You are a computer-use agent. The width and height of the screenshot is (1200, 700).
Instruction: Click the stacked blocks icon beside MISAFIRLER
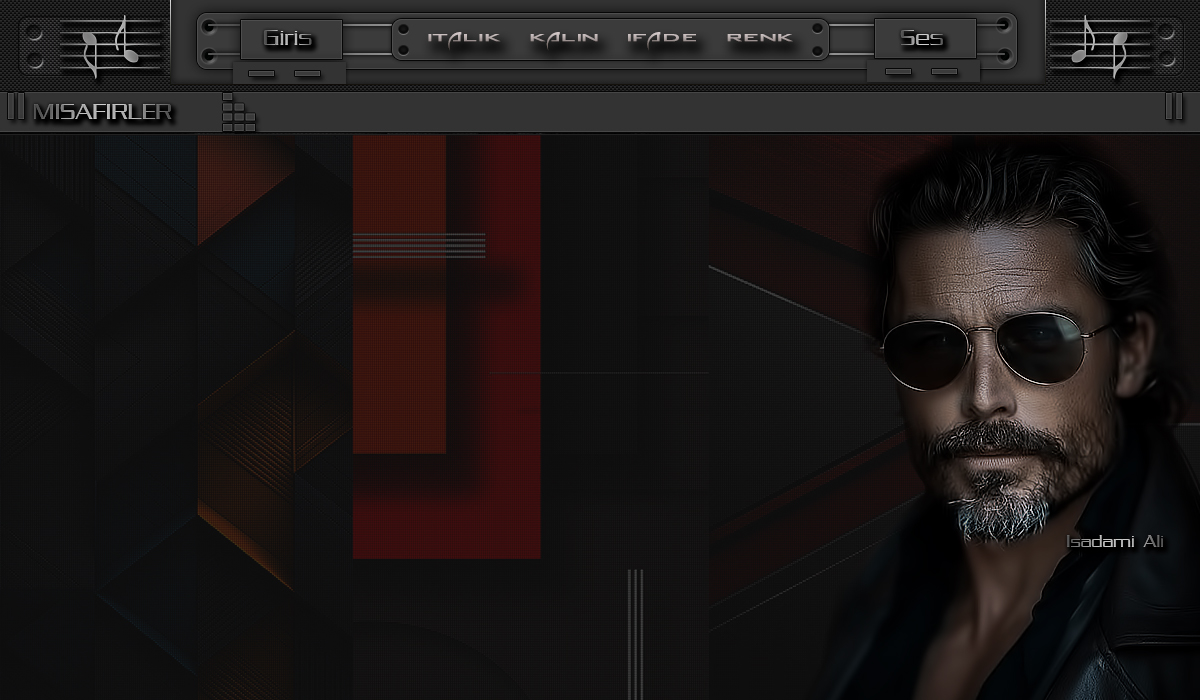coord(238,112)
